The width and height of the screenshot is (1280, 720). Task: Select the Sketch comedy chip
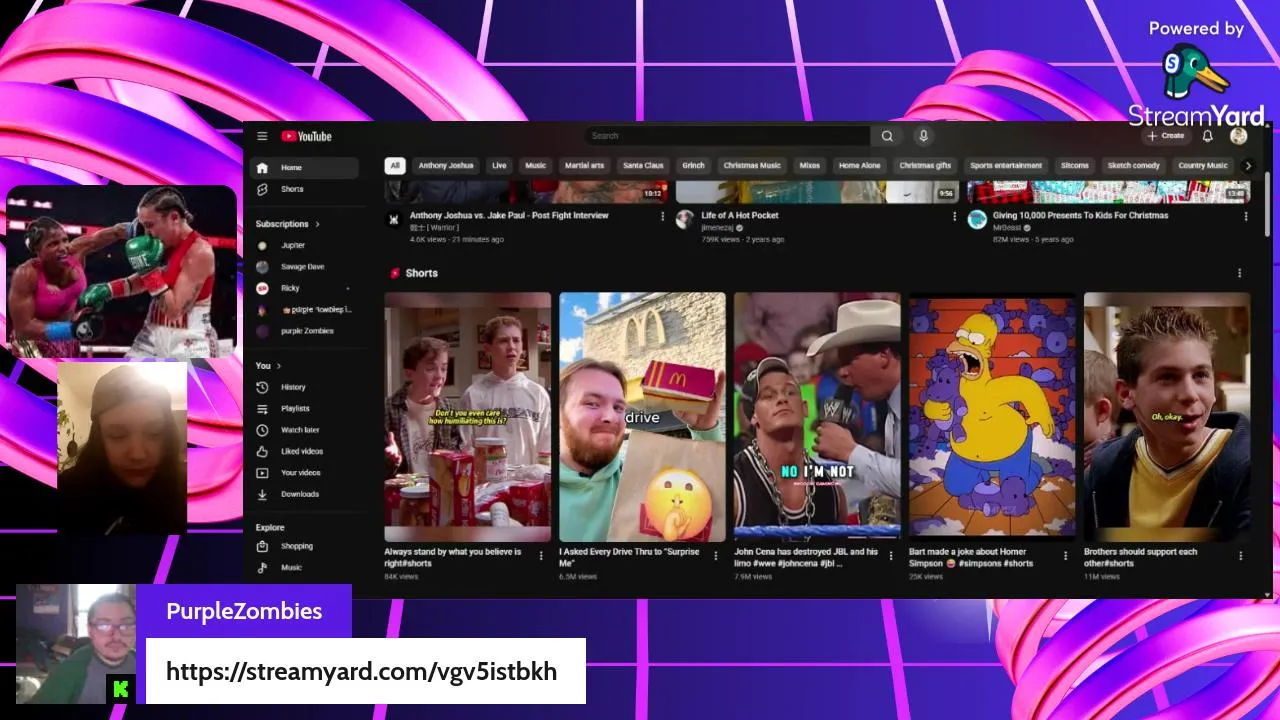tap(1133, 166)
